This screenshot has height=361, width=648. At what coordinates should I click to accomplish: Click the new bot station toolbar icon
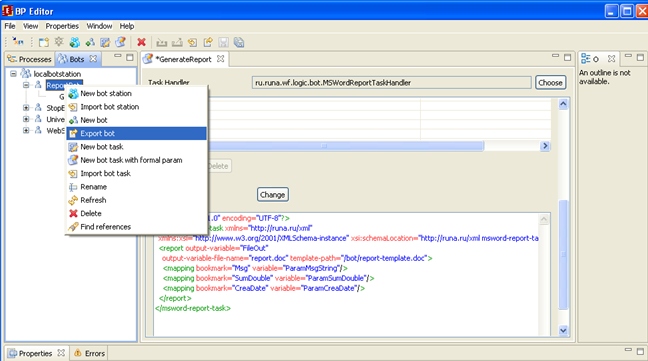click(75, 42)
